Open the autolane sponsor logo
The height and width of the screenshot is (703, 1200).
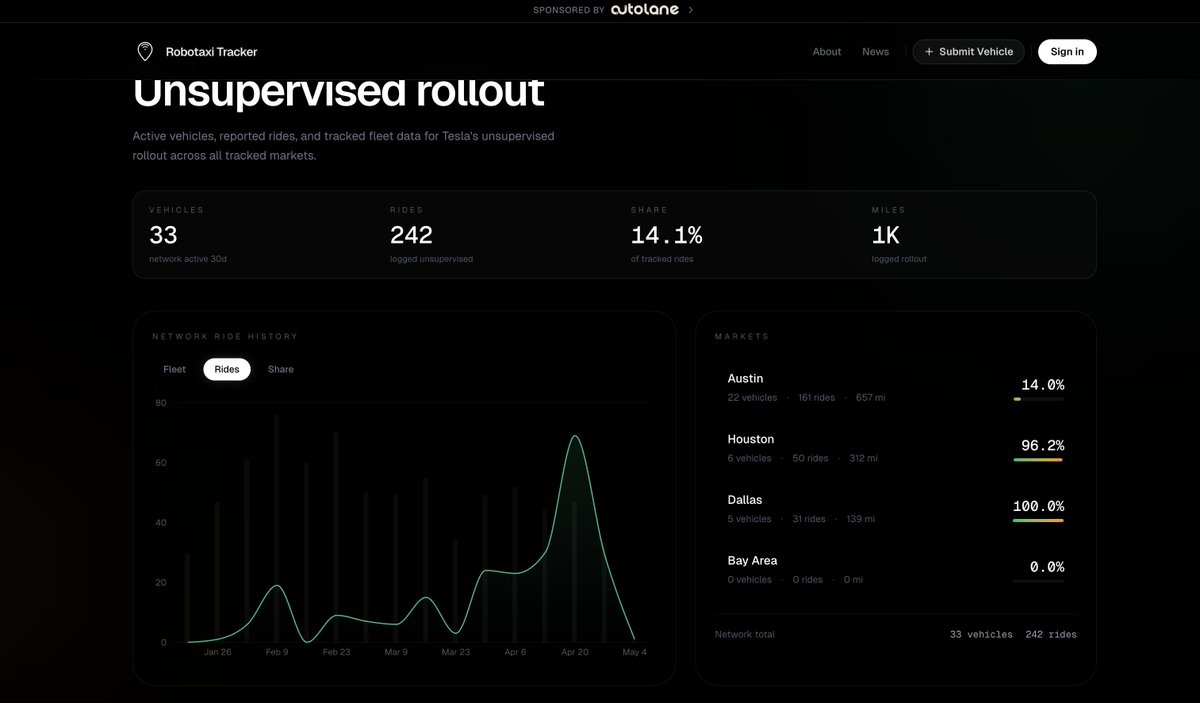click(x=646, y=10)
